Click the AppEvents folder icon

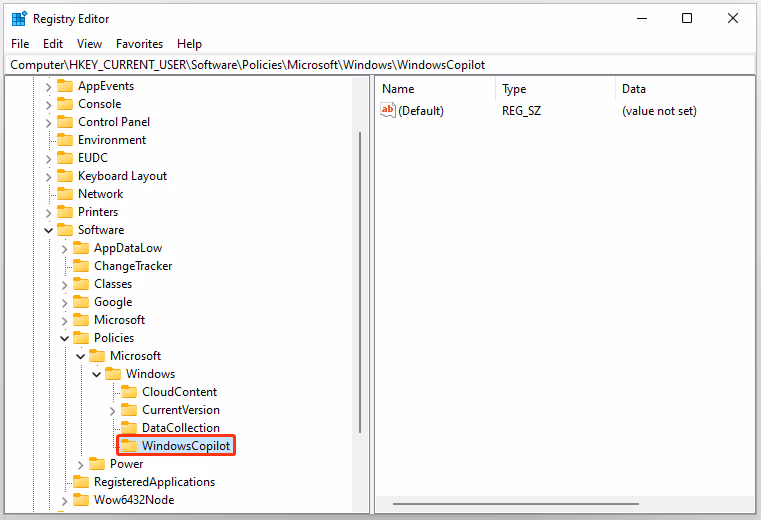65,86
